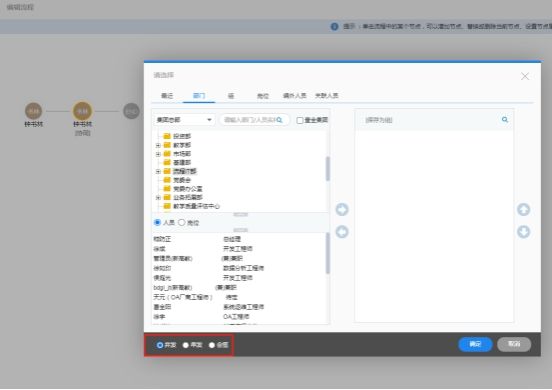Click the folder icon of 党委会
The width and height of the screenshot is (552, 390).
click(167, 180)
